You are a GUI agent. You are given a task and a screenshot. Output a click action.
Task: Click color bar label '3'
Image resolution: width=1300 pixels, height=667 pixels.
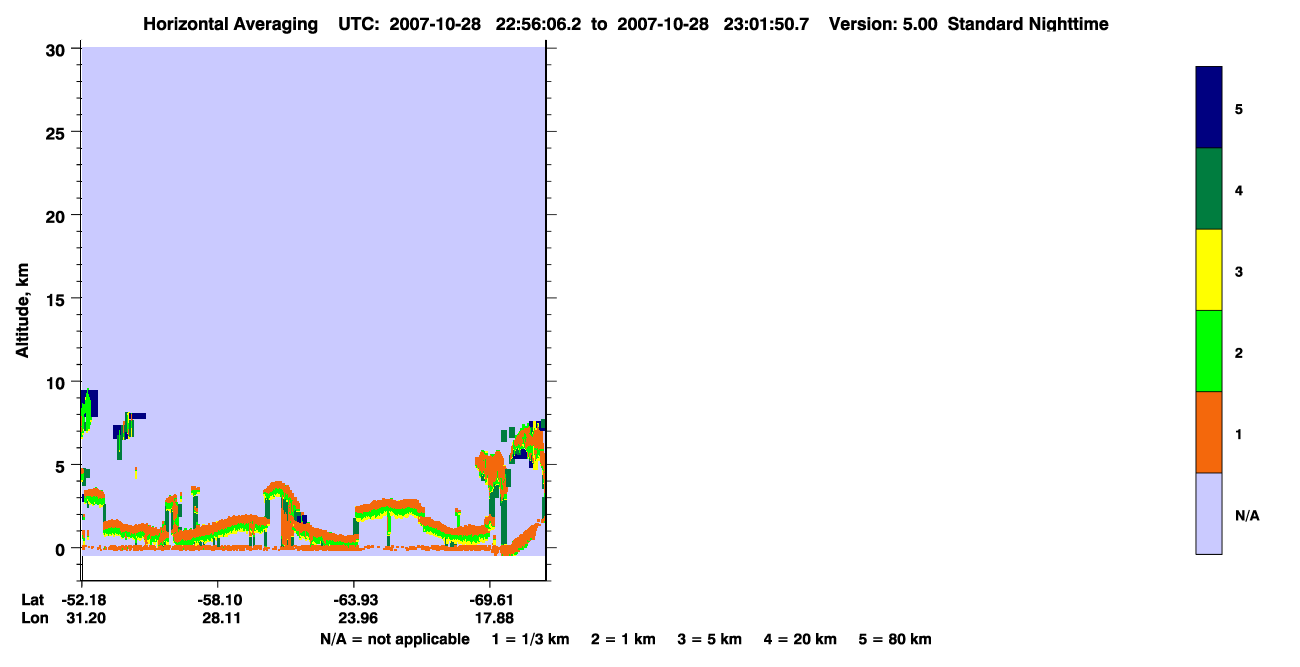point(1238,271)
